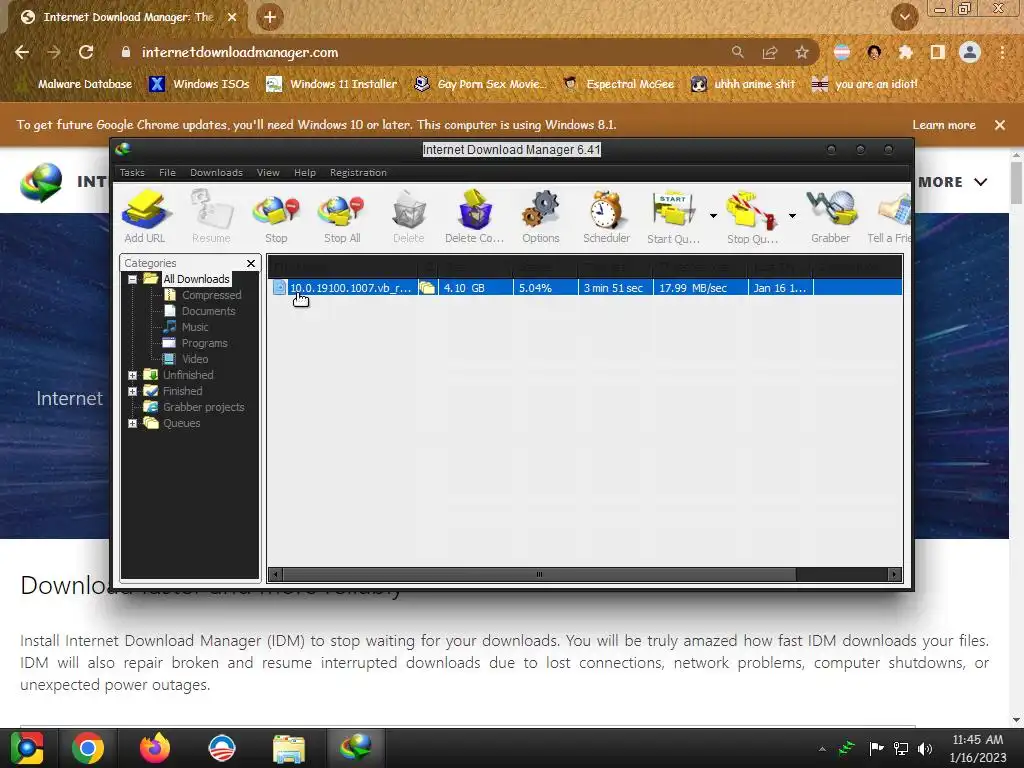1024x768 pixels.
Task: Open the Grabber tool
Action: 830,216
